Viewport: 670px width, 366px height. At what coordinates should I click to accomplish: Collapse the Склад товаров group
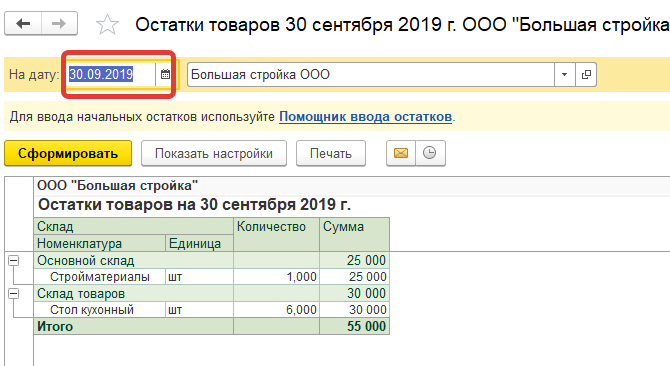[14, 293]
